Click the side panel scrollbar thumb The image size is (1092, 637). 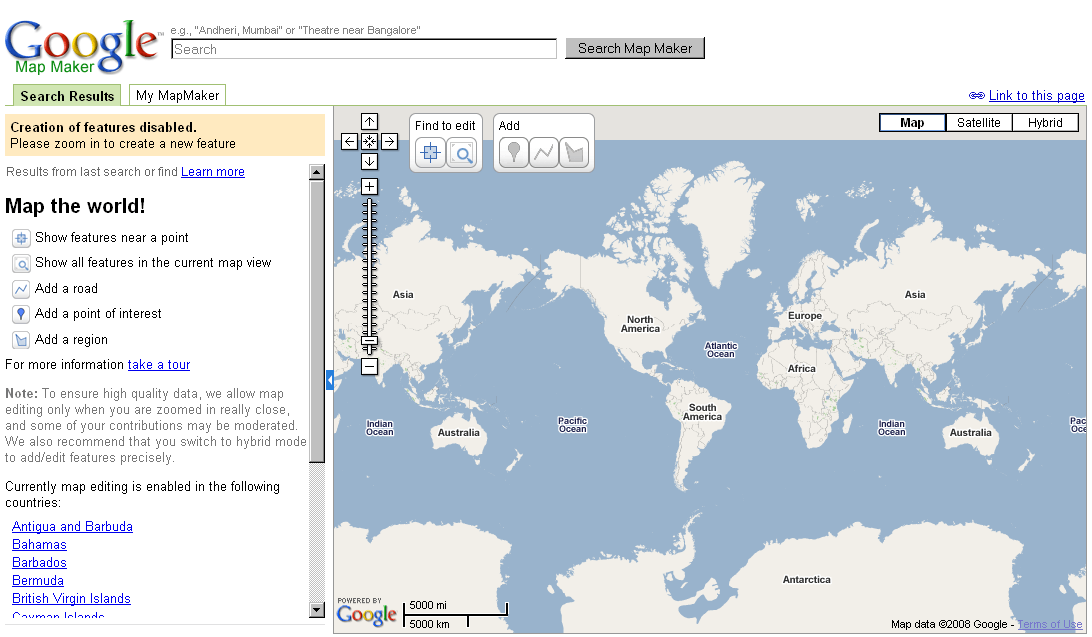coord(317,321)
